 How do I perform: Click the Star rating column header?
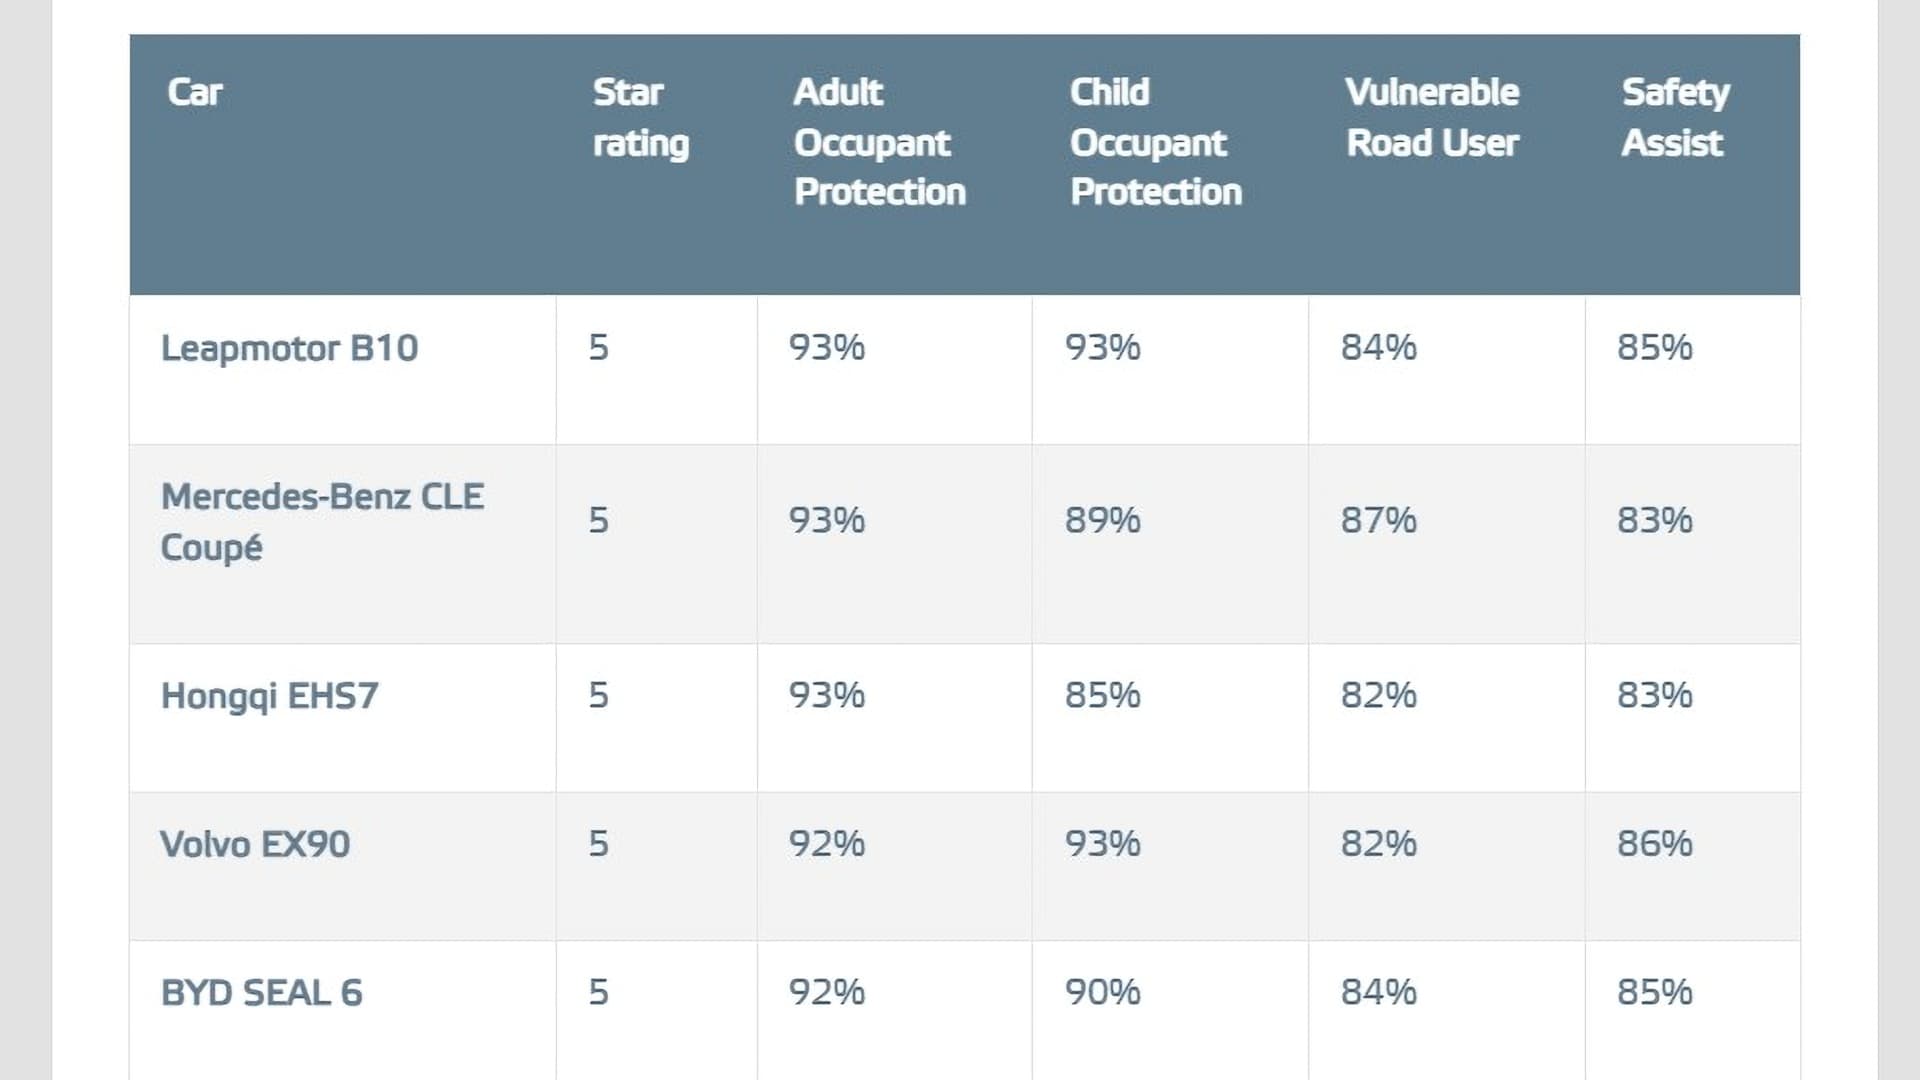640,117
